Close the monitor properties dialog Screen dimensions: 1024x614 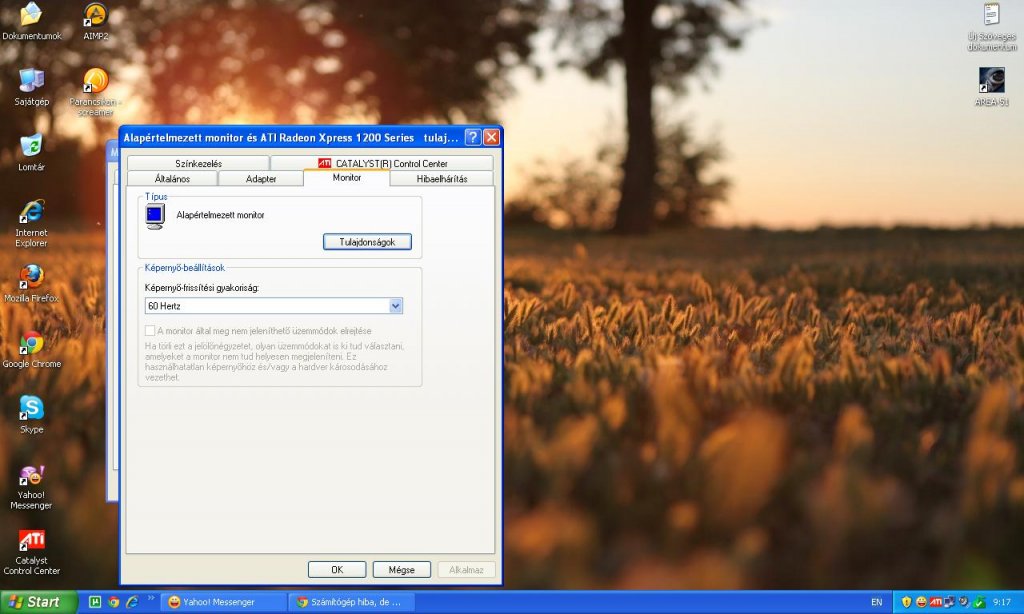coord(492,137)
